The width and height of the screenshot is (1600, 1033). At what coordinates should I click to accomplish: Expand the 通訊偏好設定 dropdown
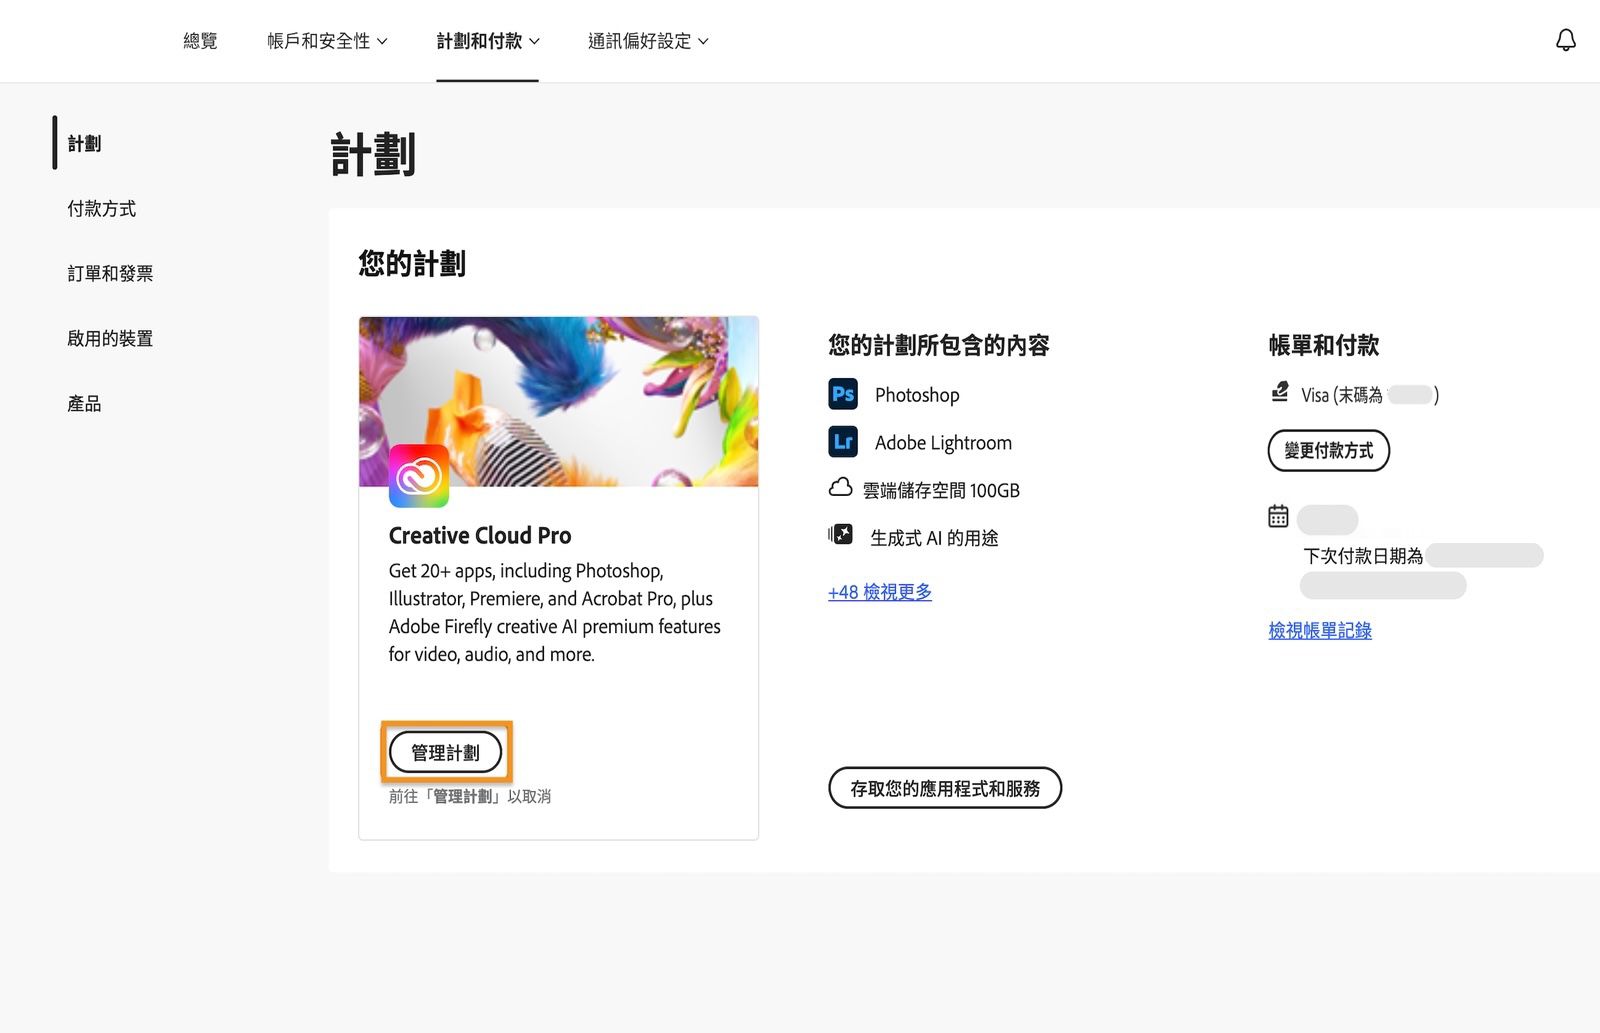click(x=648, y=41)
